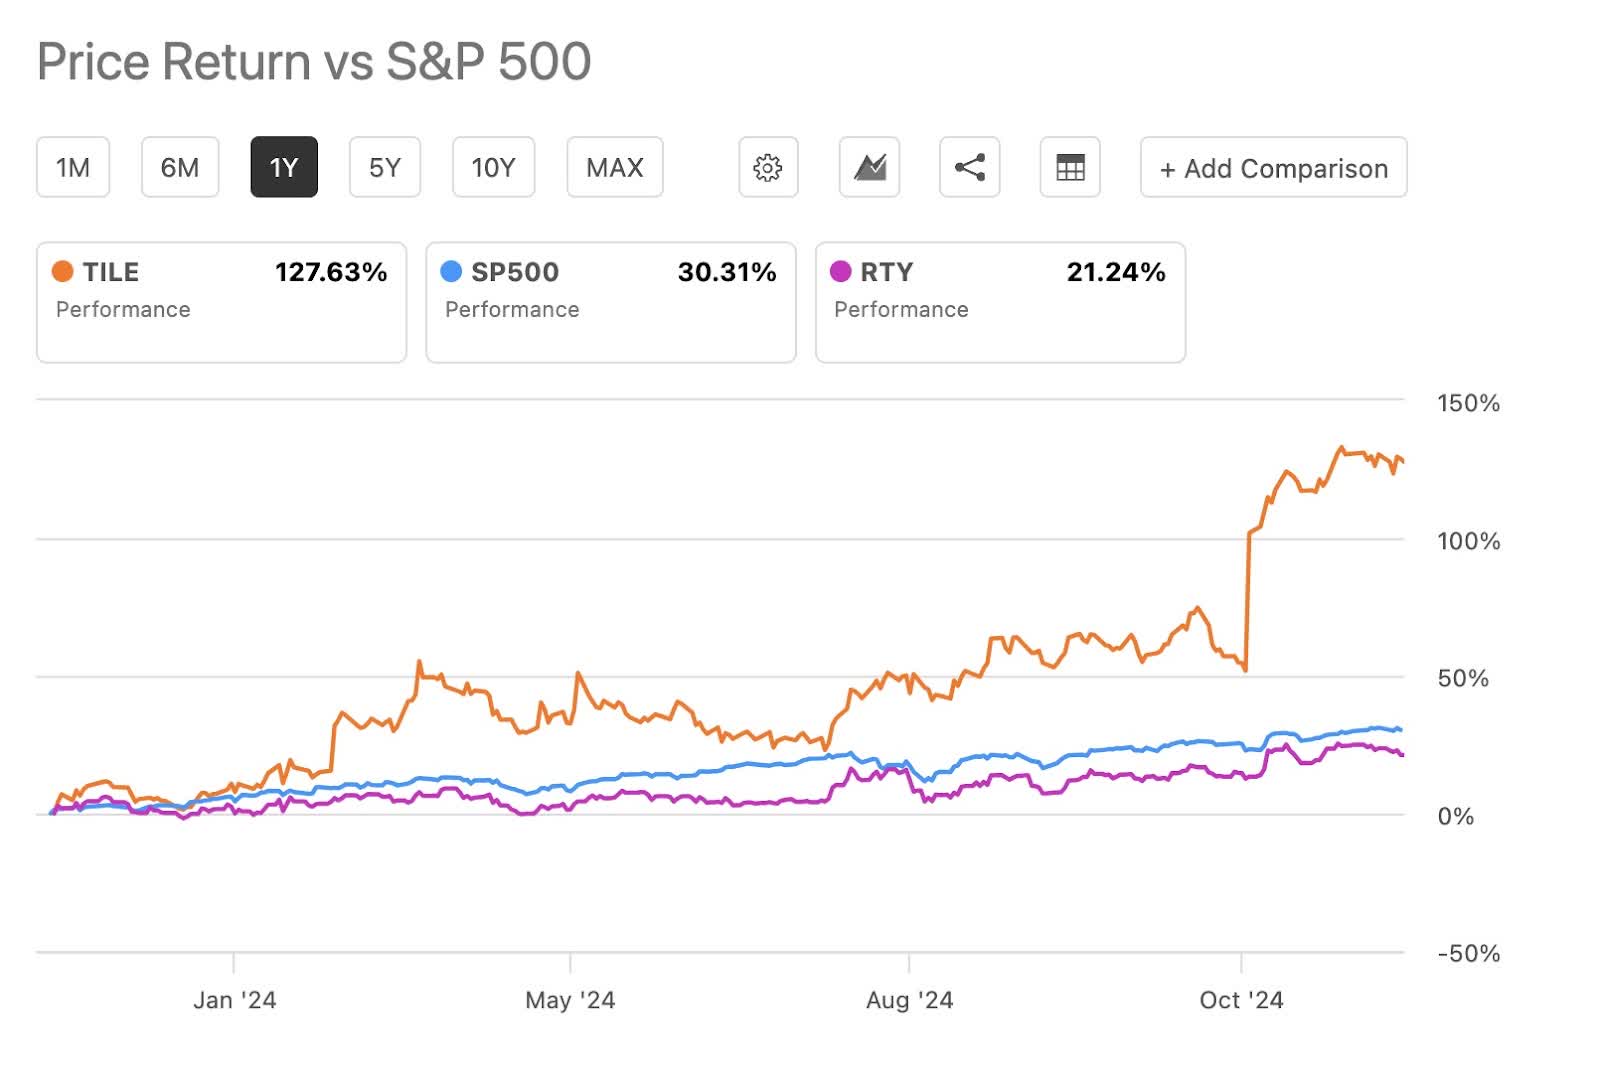The height and width of the screenshot is (1074, 1600).
Task: Click the 50% y-axis label
Action: click(x=1463, y=678)
